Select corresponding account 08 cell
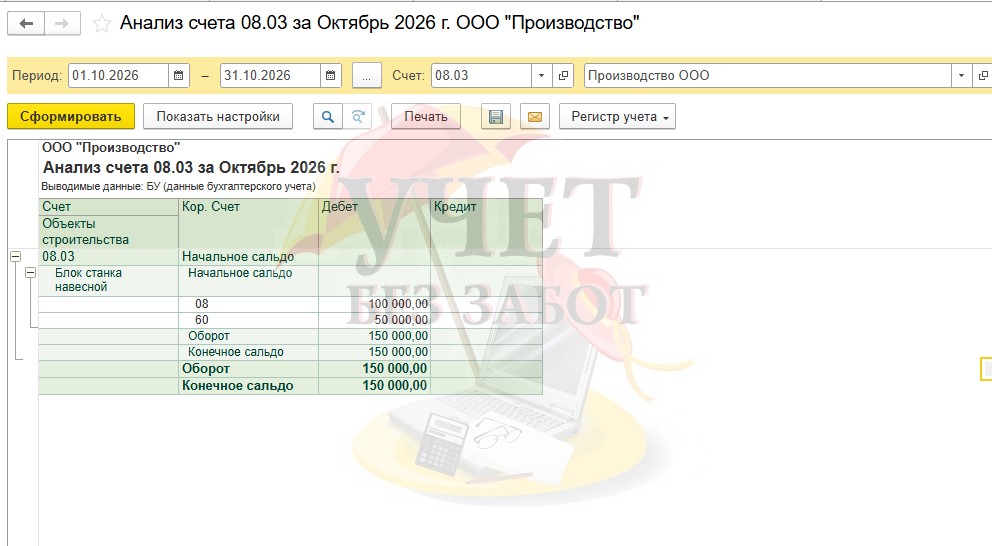Viewport: 992px width, 546px height. click(248, 304)
